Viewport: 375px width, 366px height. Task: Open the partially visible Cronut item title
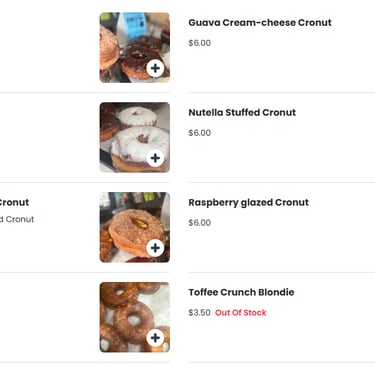pyautogui.click(x=14, y=202)
